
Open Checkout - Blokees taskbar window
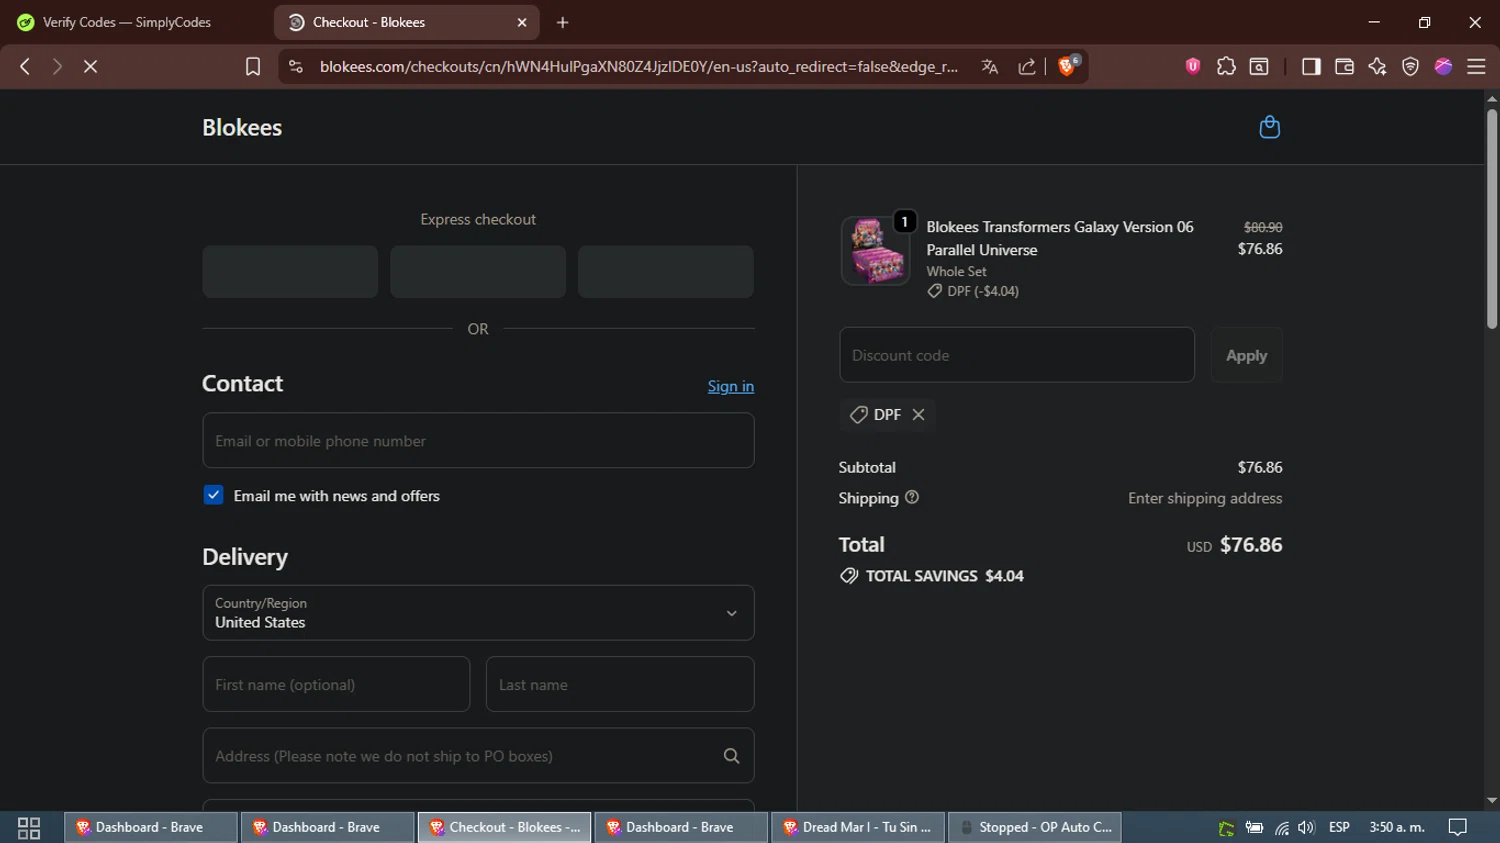coord(505,827)
